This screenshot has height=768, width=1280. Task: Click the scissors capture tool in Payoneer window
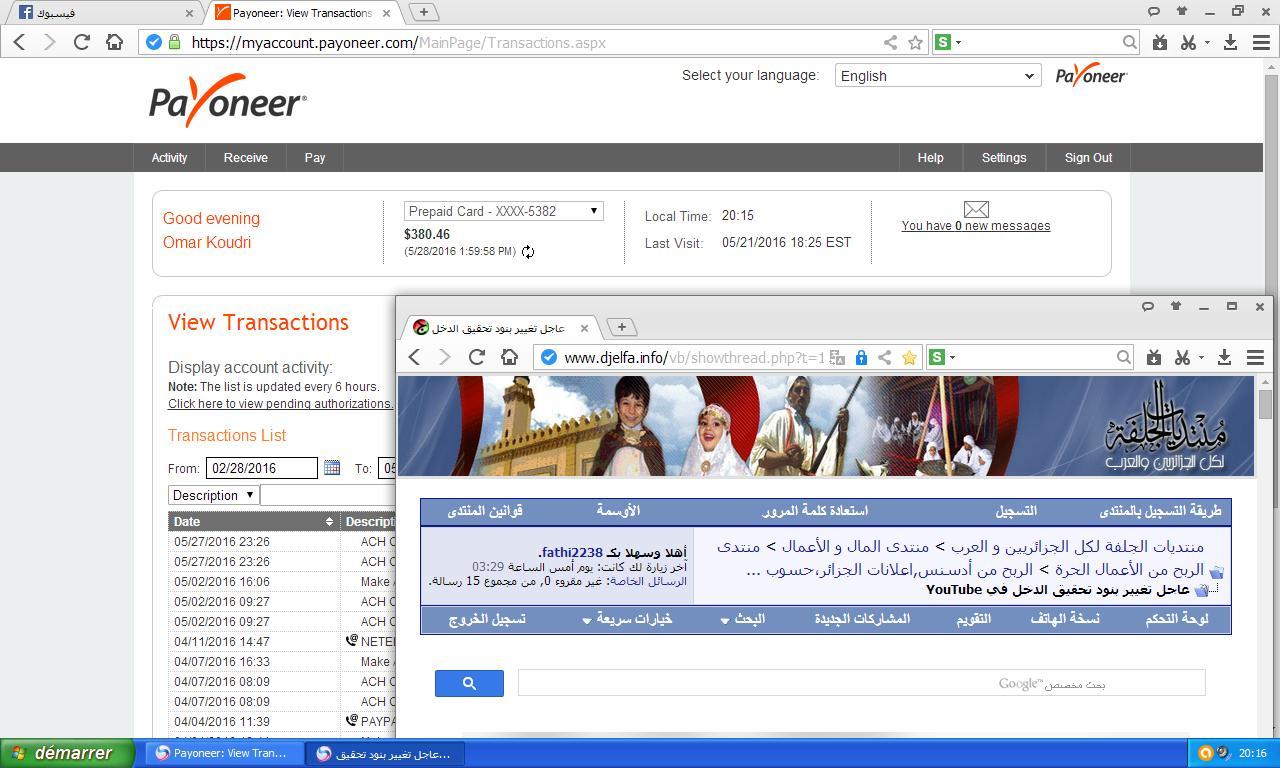pyautogui.click(x=1188, y=42)
